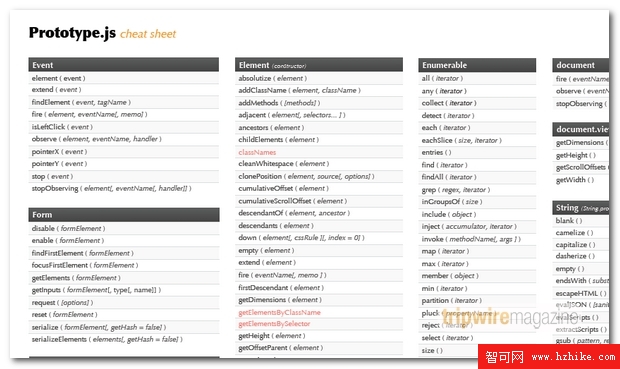The image size is (620, 369).
Task: Click "findAll ( iterator )" row
Action: [x=477, y=177]
